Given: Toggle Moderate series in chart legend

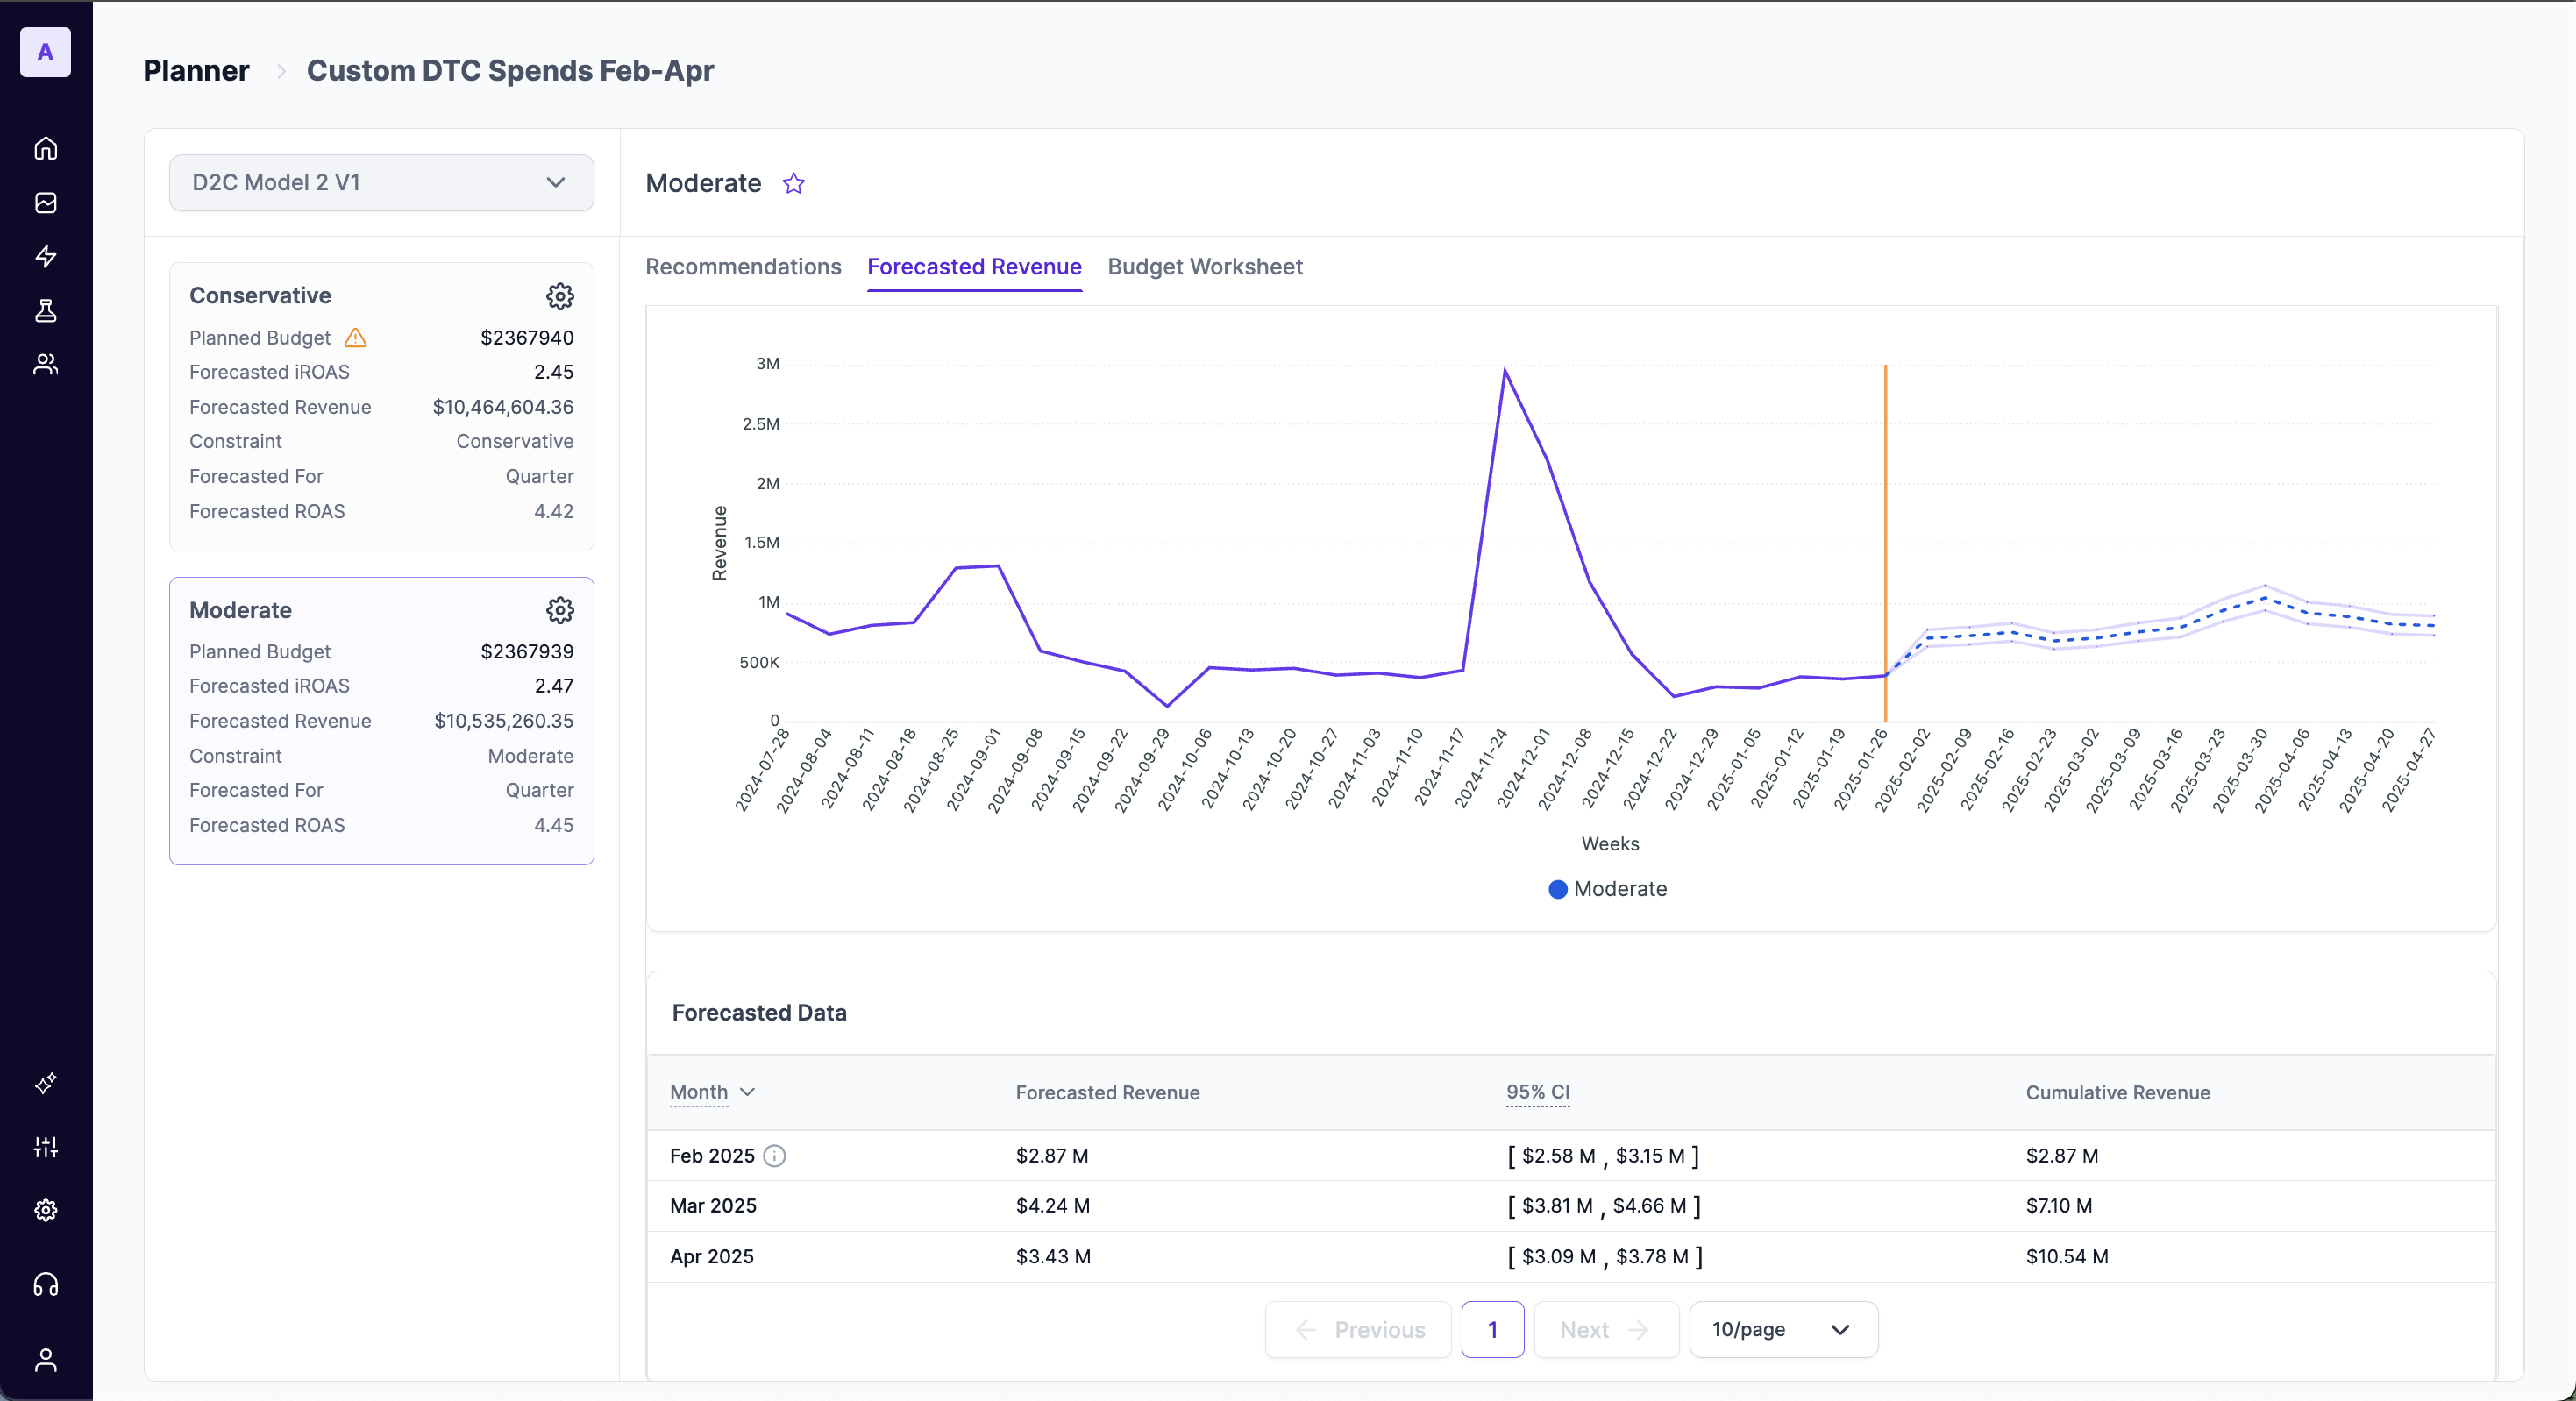Looking at the screenshot, I should point(1607,889).
